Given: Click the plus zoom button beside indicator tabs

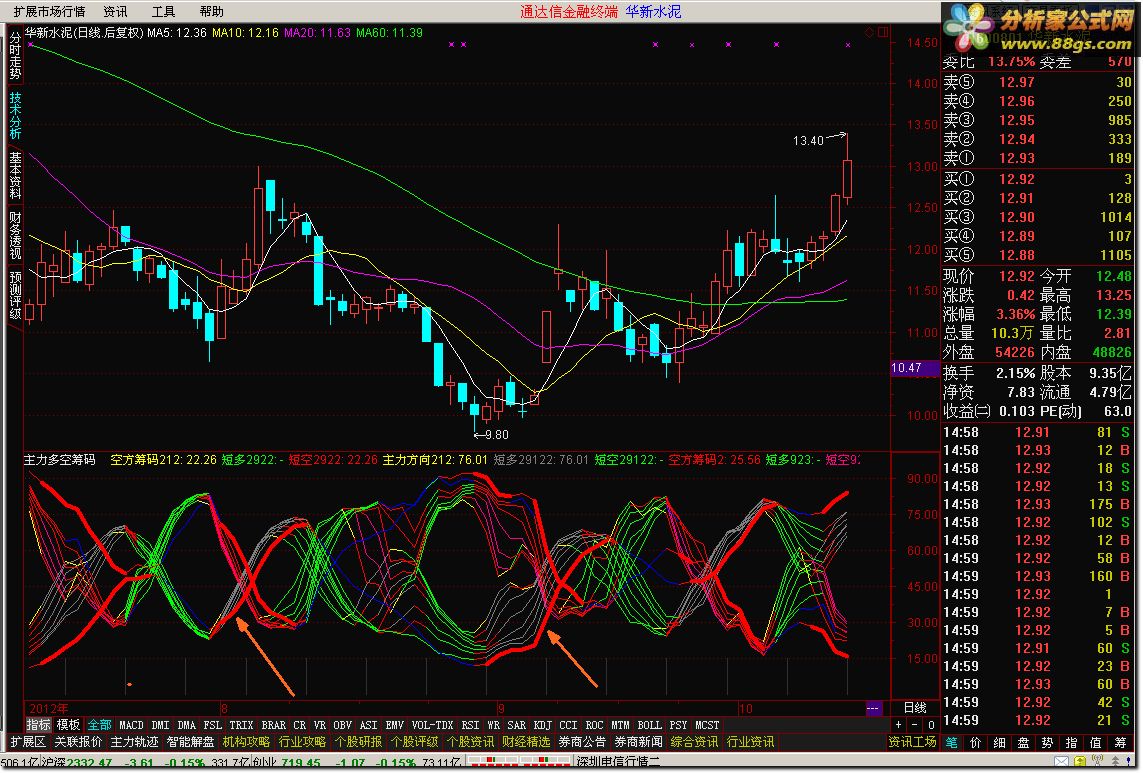Looking at the screenshot, I should click(899, 725).
